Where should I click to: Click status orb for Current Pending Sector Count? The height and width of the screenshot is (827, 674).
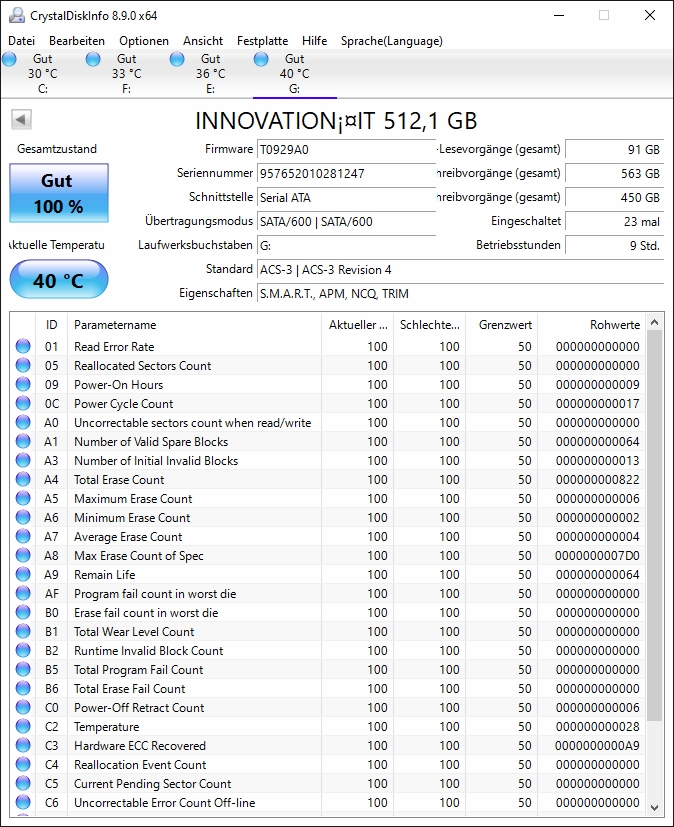click(x=23, y=783)
